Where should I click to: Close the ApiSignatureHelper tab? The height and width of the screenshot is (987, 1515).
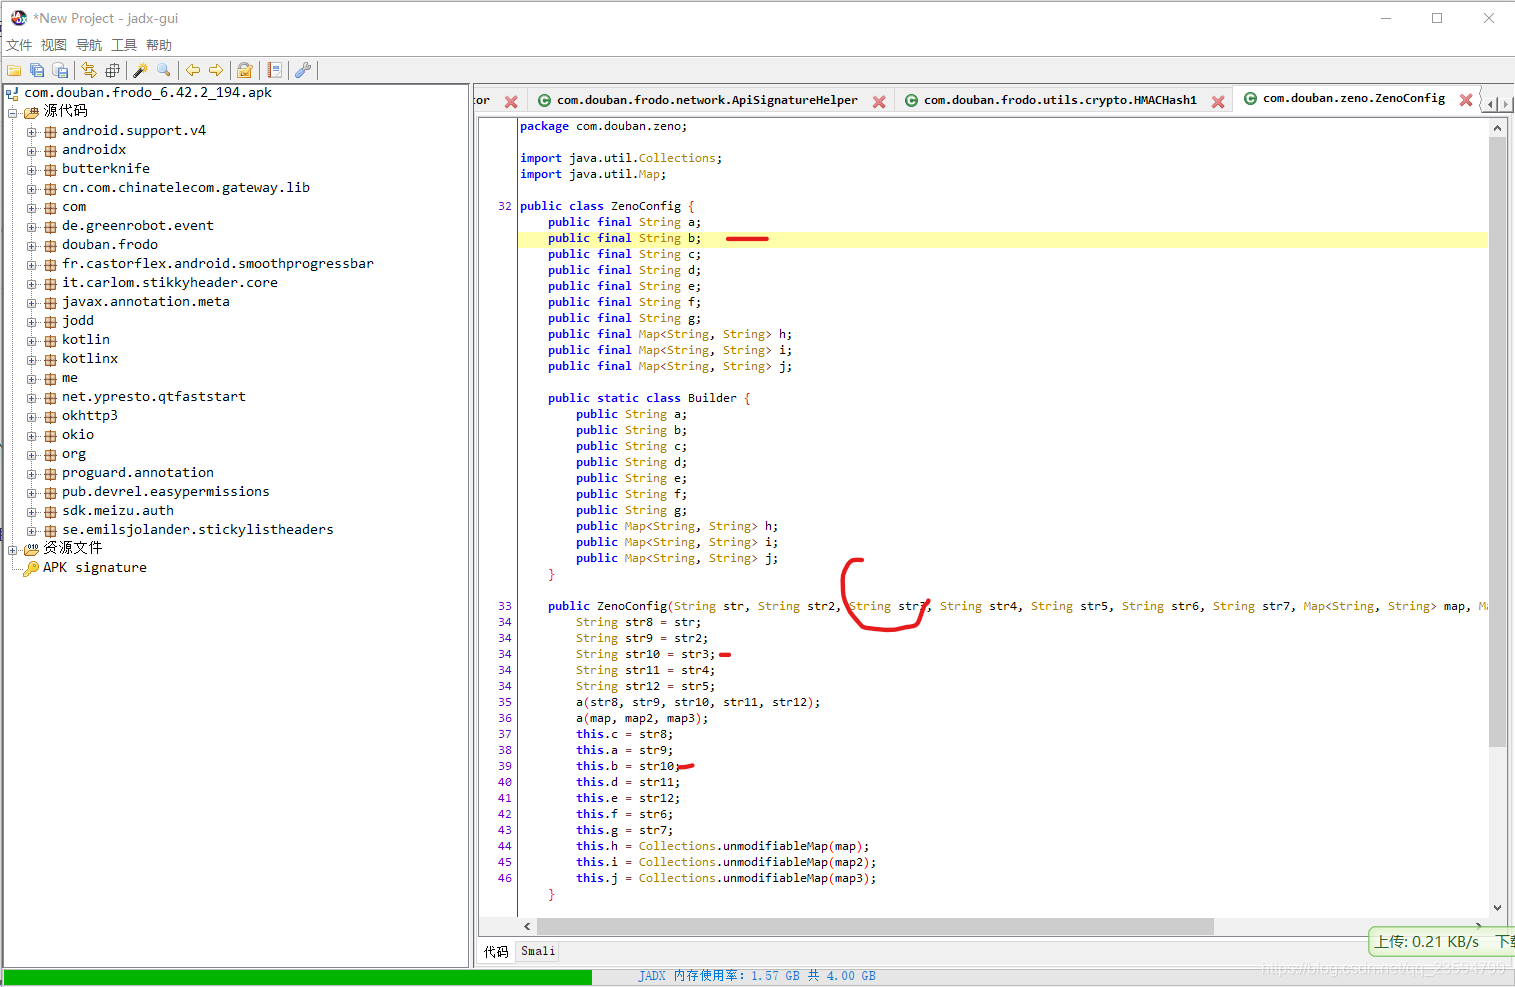(879, 101)
